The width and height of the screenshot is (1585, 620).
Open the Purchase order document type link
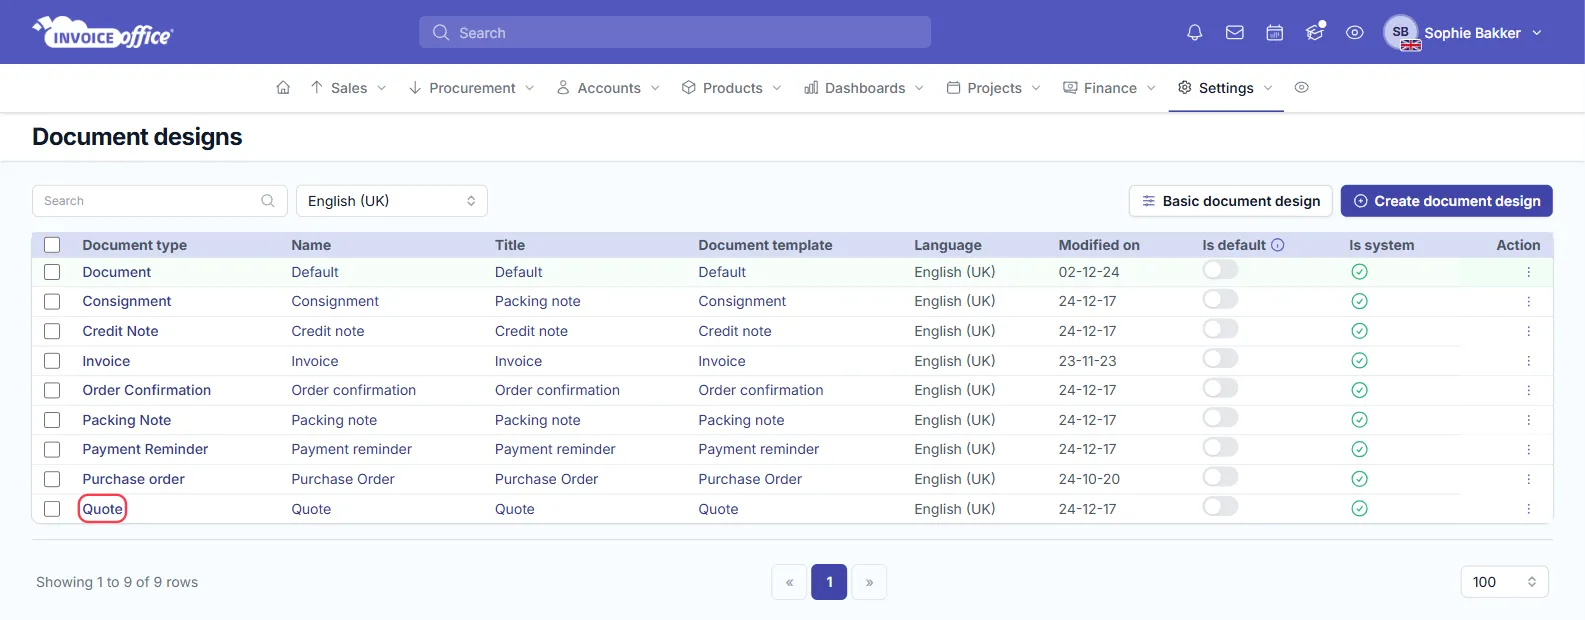134,479
